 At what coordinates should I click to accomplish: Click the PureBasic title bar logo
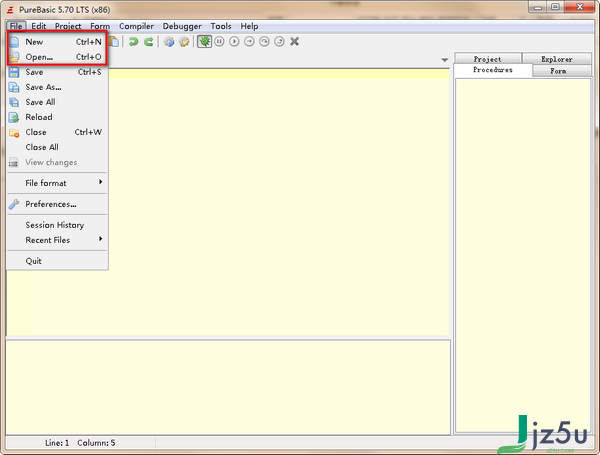click(10, 10)
